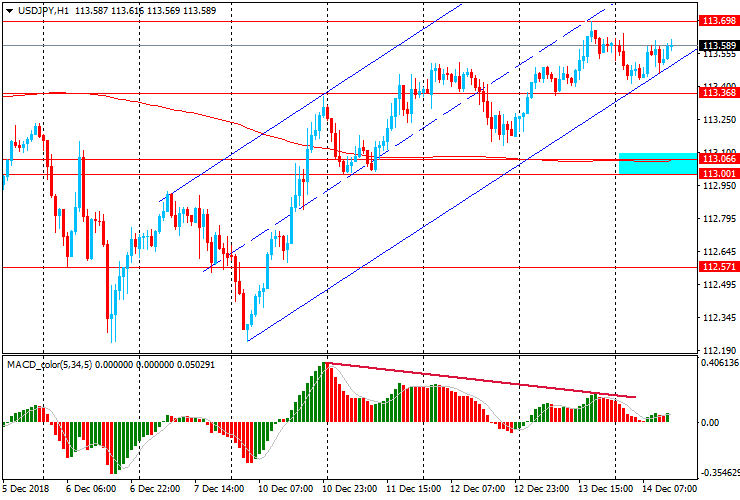This screenshot has height=500, width=740.
Task: Click the 5 Dec 2018 time axis label
Action: pyautogui.click(x=26, y=488)
